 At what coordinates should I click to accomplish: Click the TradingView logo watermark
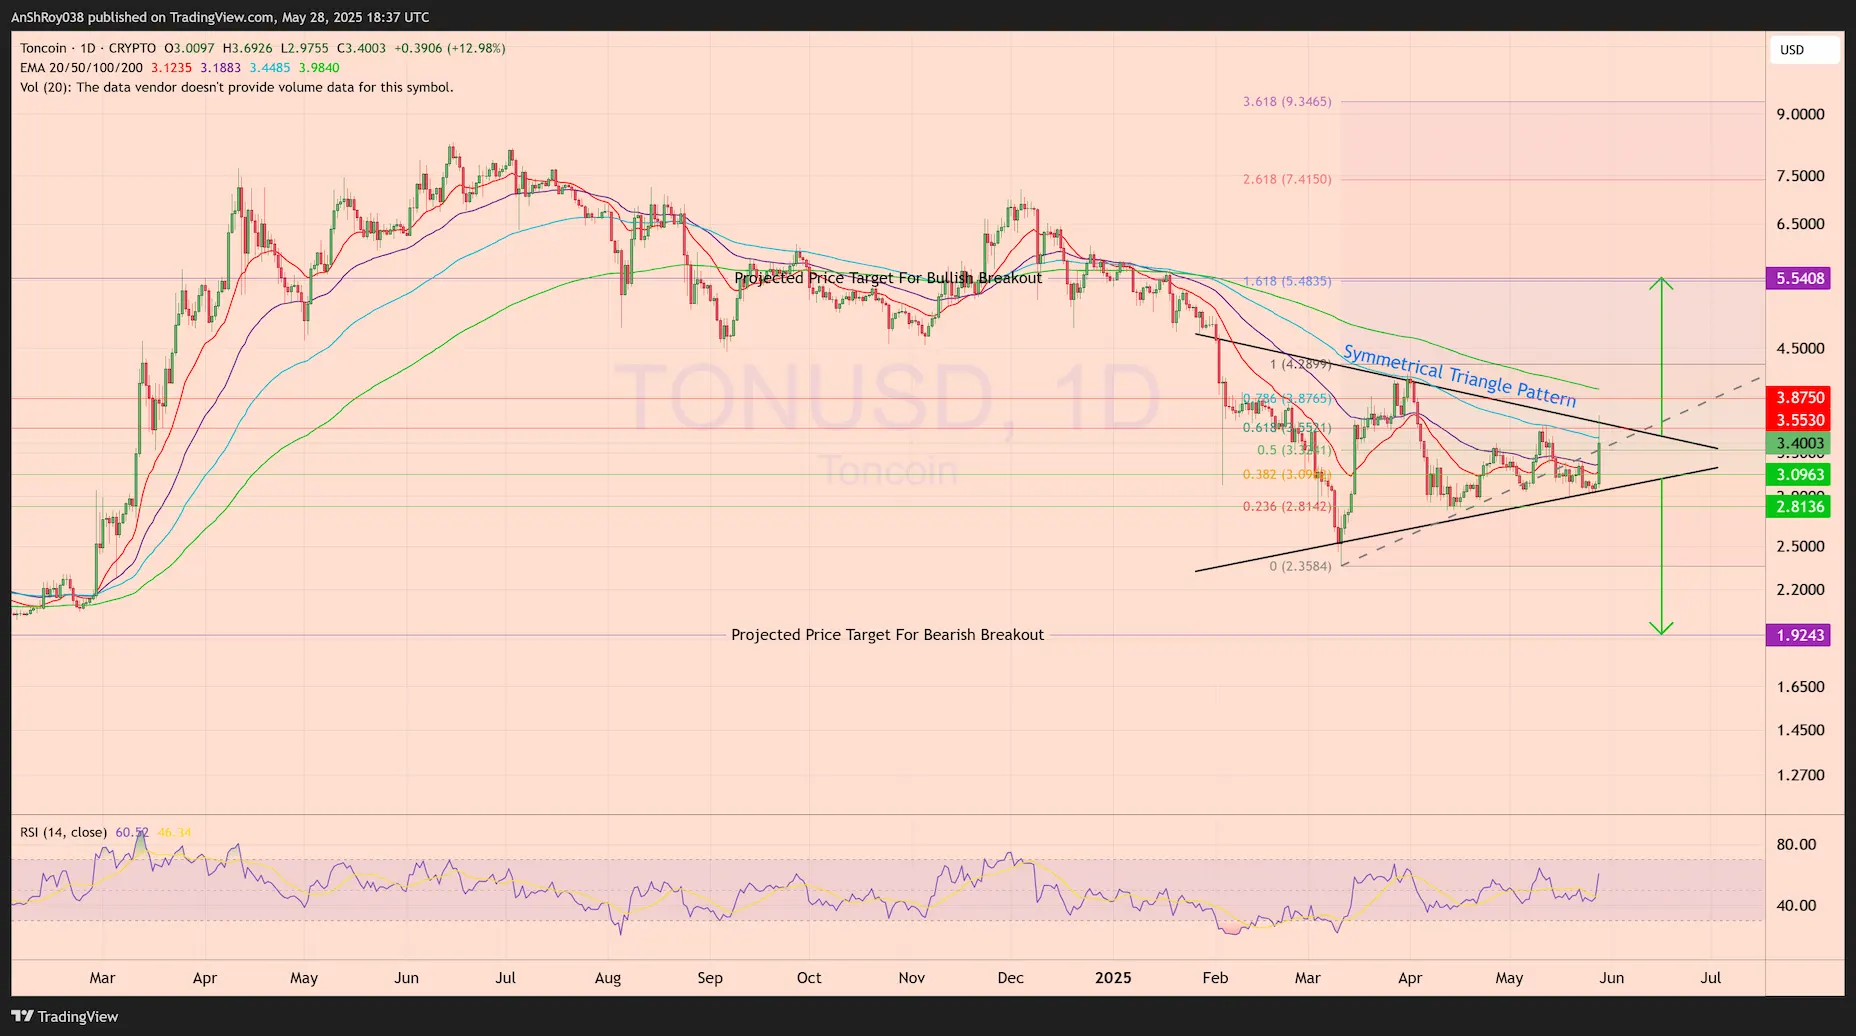tap(62, 1016)
